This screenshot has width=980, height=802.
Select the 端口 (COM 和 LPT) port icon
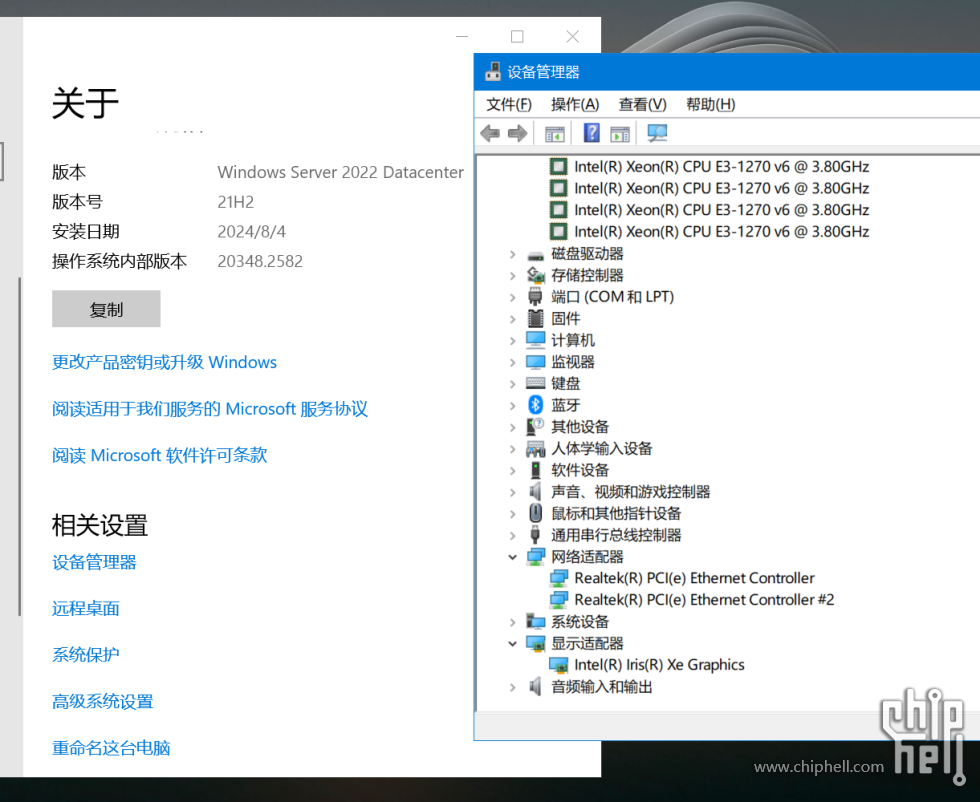pyautogui.click(x=536, y=296)
